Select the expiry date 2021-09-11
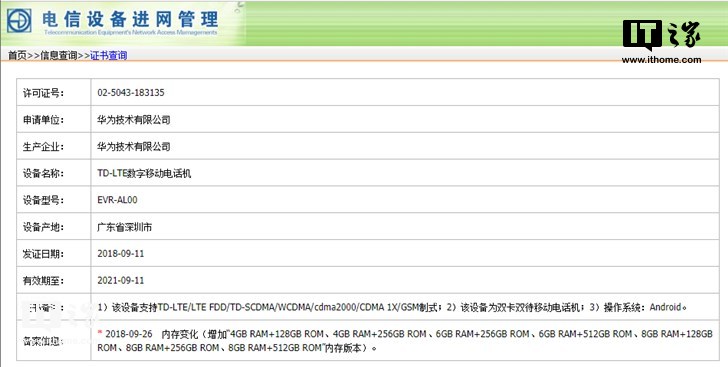The image size is (728, 367). (x=121, y=281)
